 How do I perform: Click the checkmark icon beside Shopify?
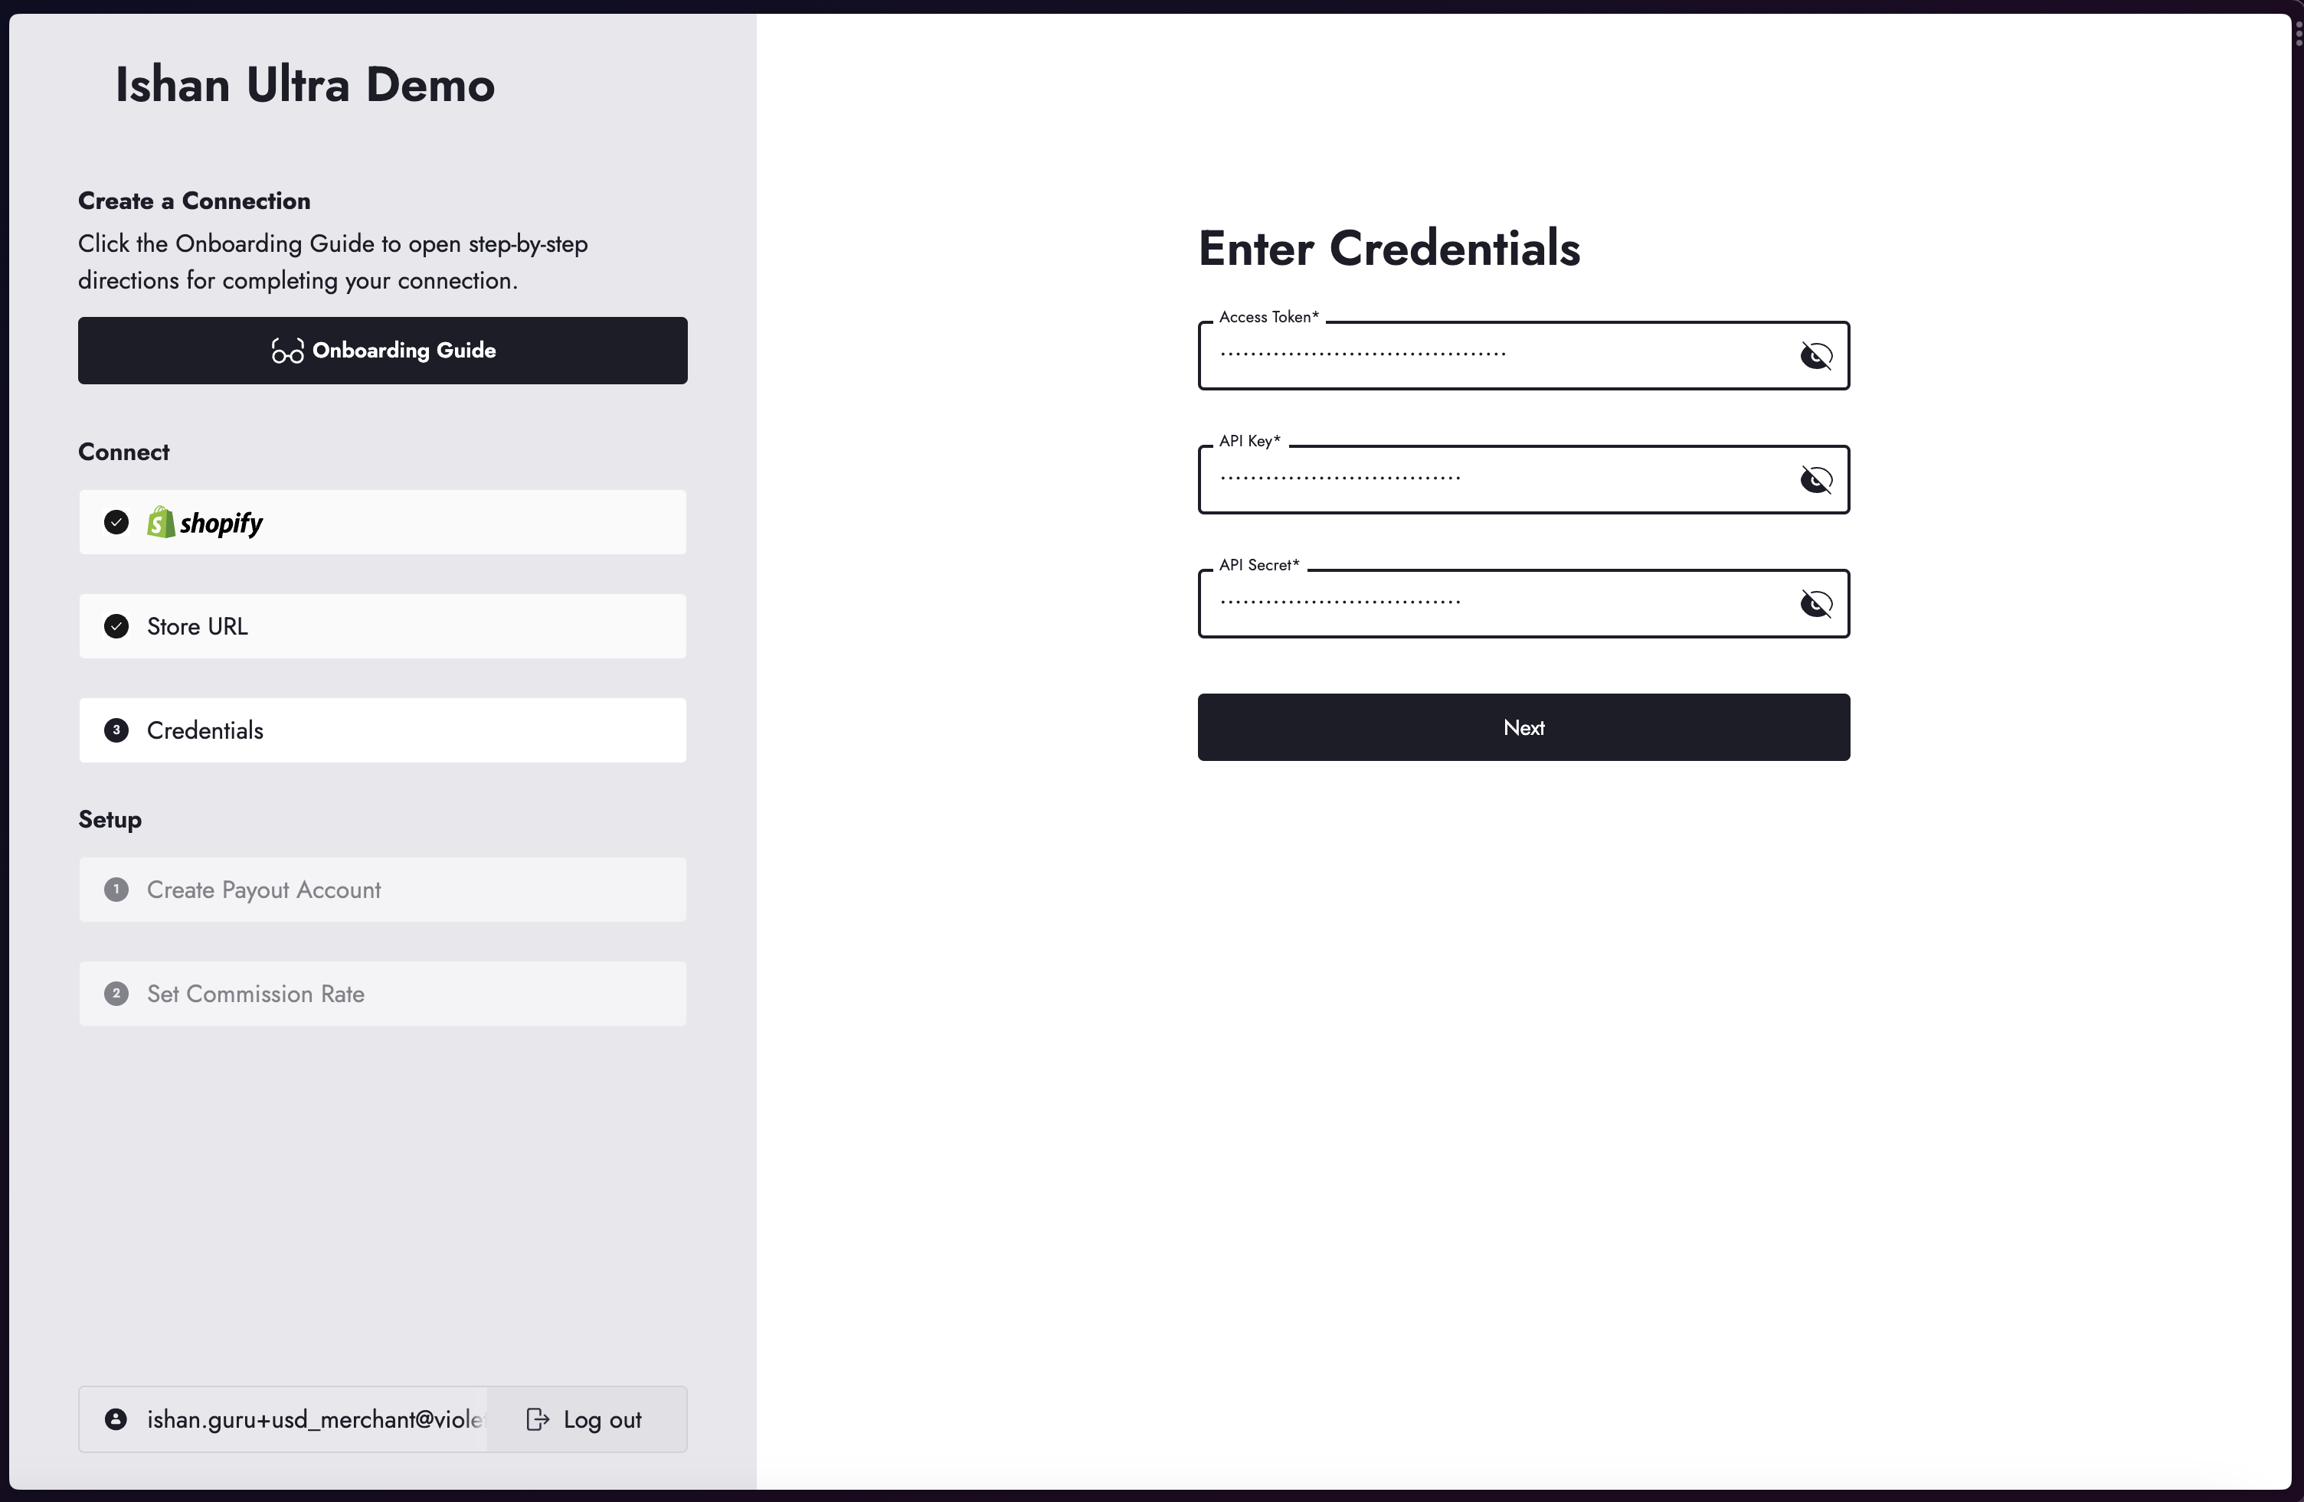click(x=116, y=522)
